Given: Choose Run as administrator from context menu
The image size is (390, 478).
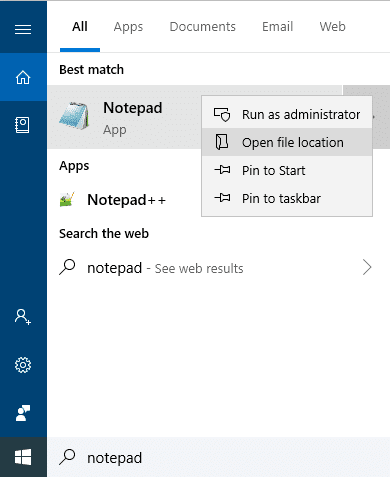Looking at the screenshot, I should [287, 114].
